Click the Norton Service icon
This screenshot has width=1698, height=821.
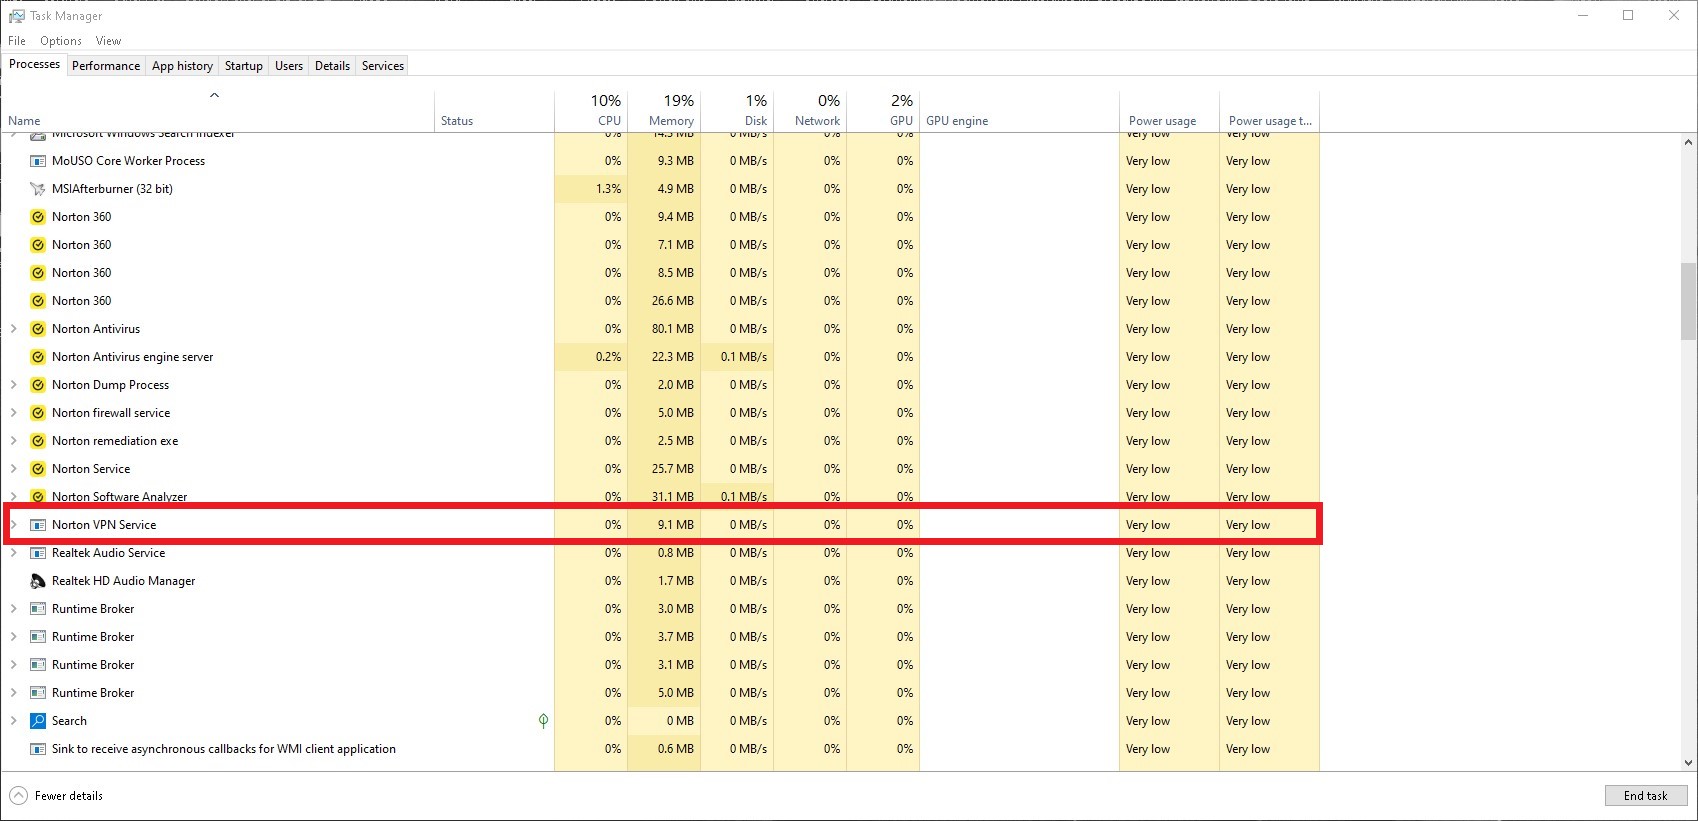[x=38, y=469]
